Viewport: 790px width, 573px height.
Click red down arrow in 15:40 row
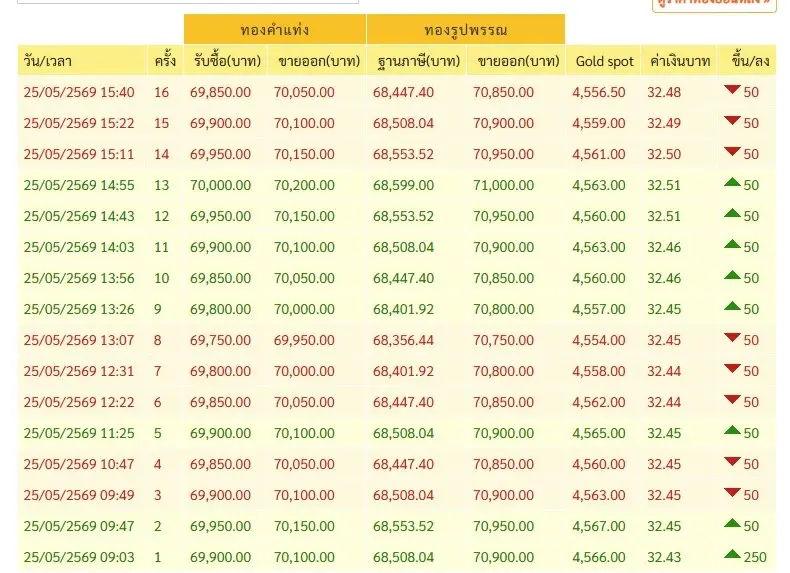732,90
